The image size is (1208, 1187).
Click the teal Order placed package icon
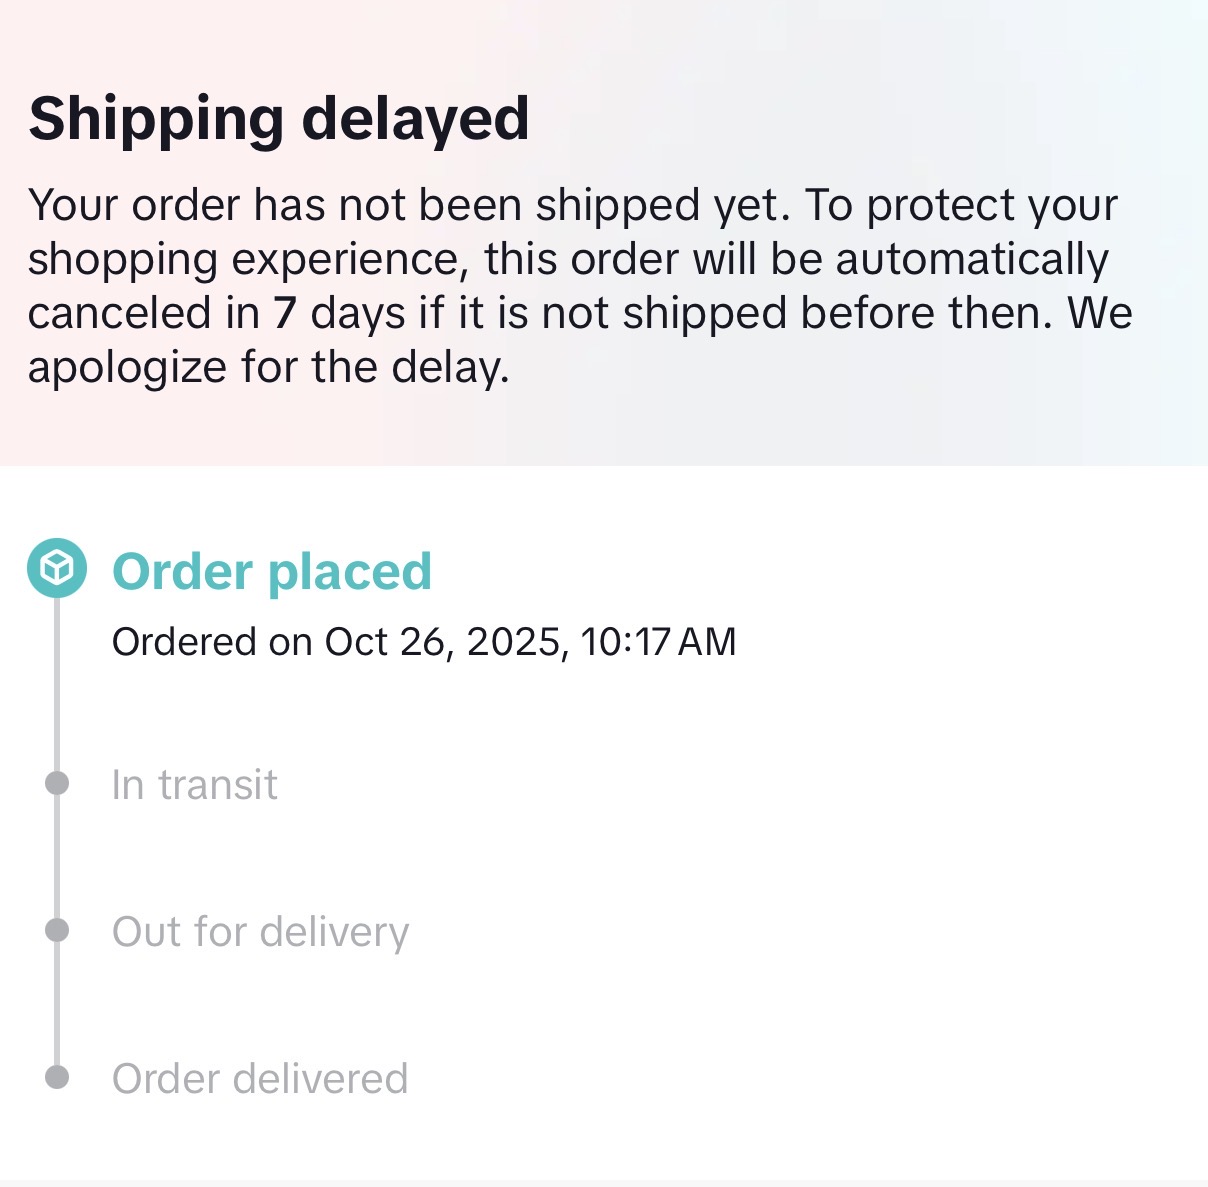click(57, 568)
